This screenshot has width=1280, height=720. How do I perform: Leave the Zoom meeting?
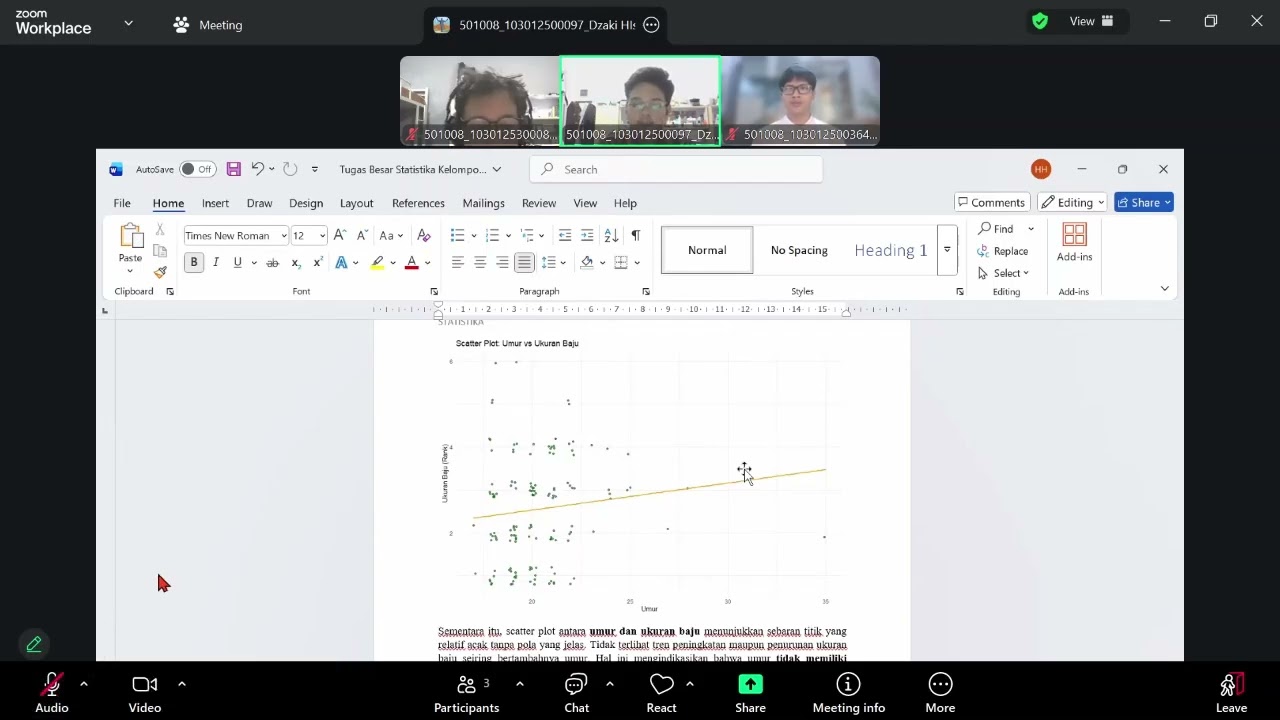[1231, 693]
